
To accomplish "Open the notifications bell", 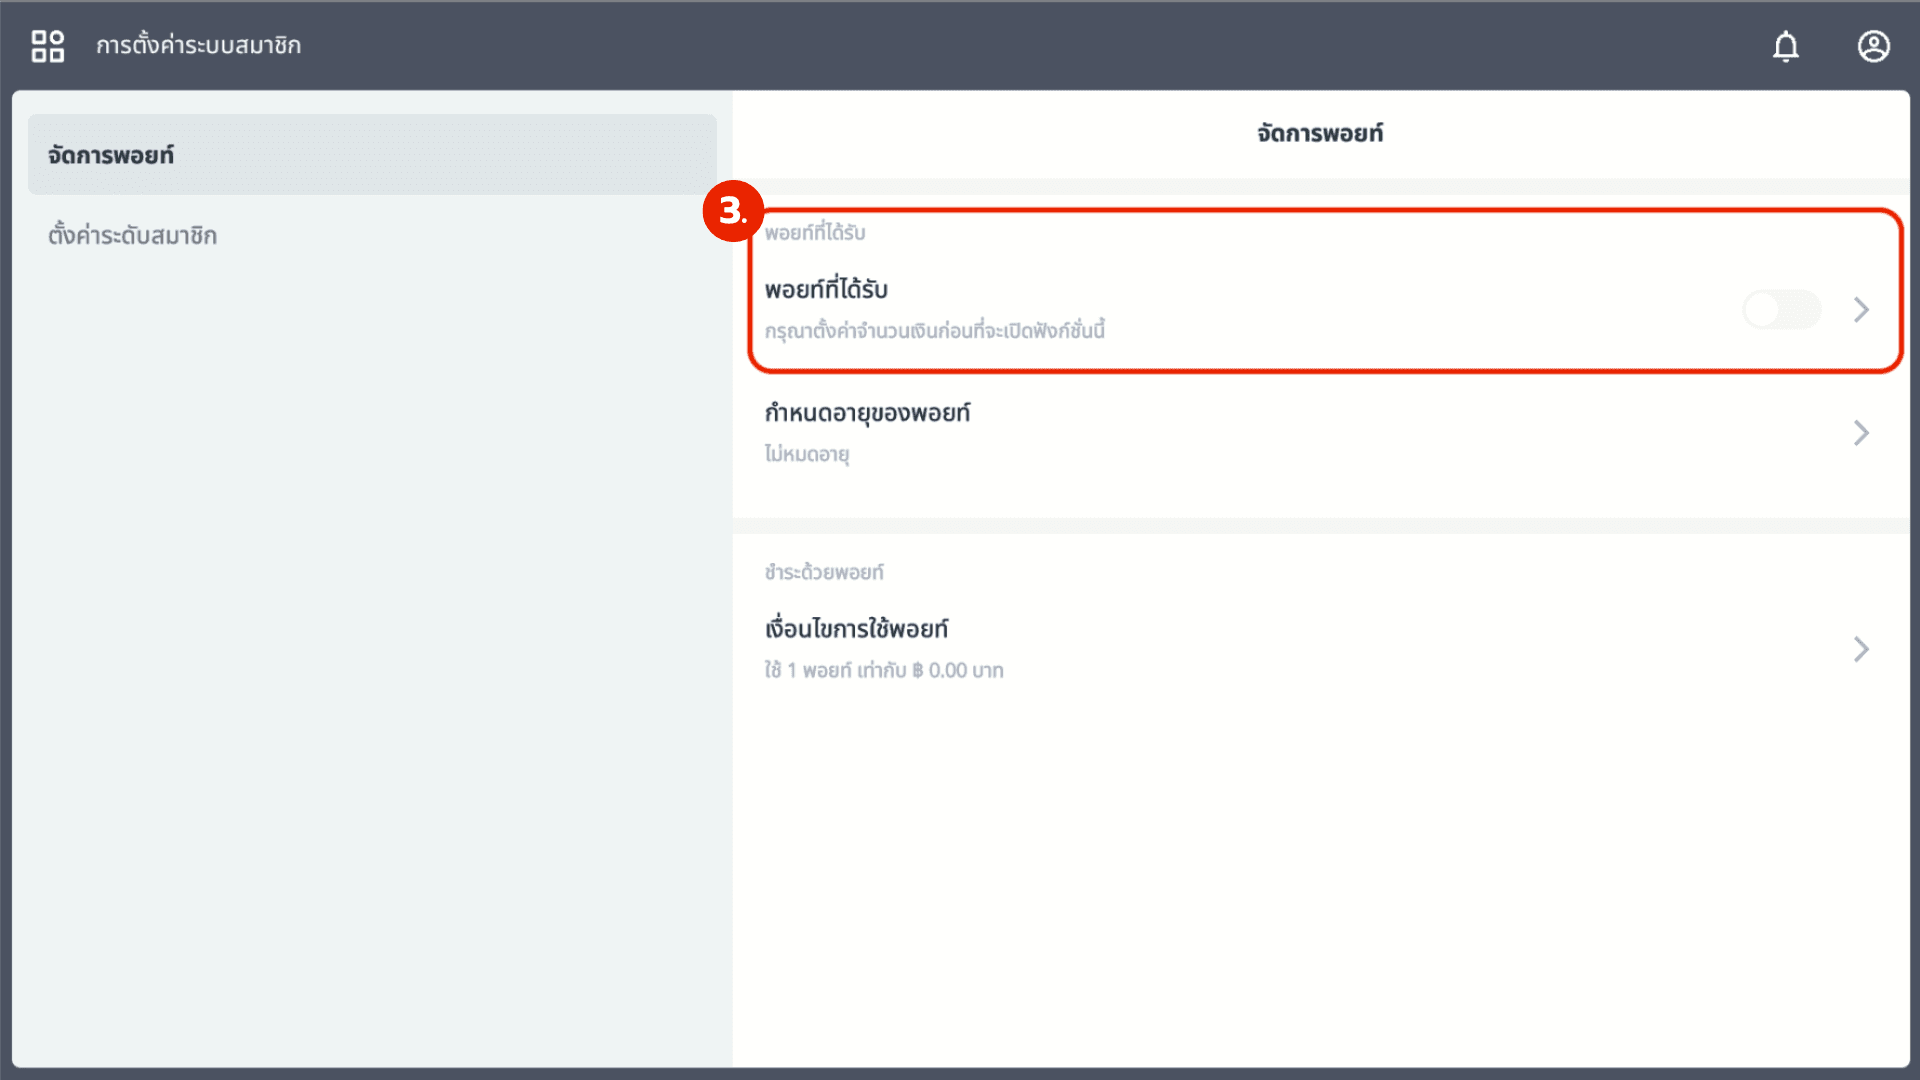I will click(1785, 46).
